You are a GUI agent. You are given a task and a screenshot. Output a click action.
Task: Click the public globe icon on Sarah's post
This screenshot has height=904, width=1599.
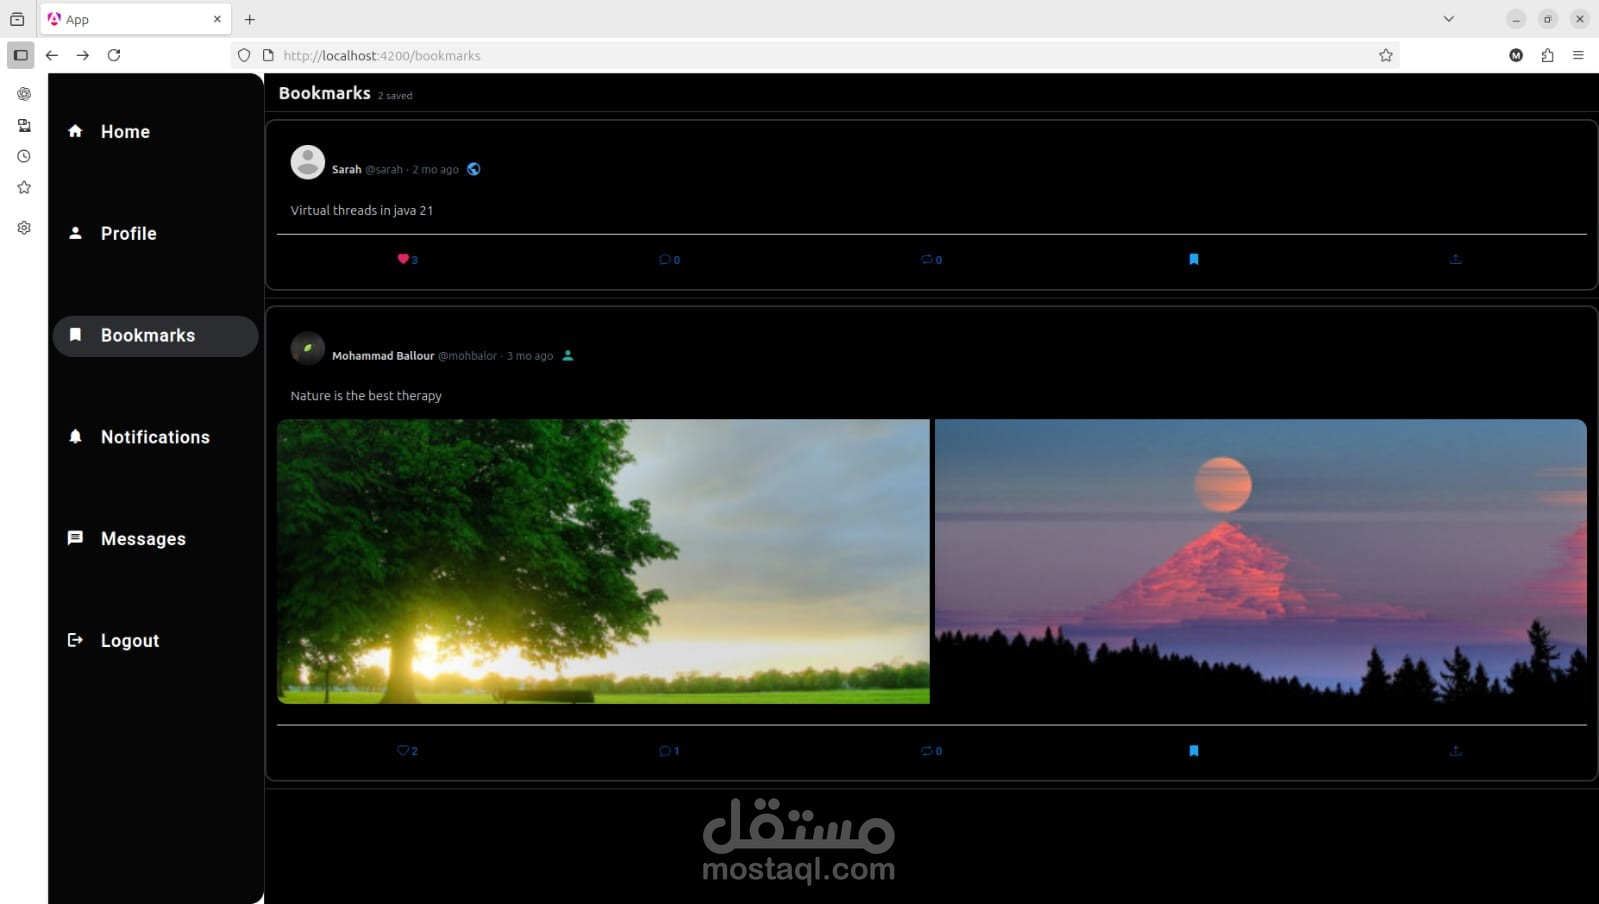point(474,169)
